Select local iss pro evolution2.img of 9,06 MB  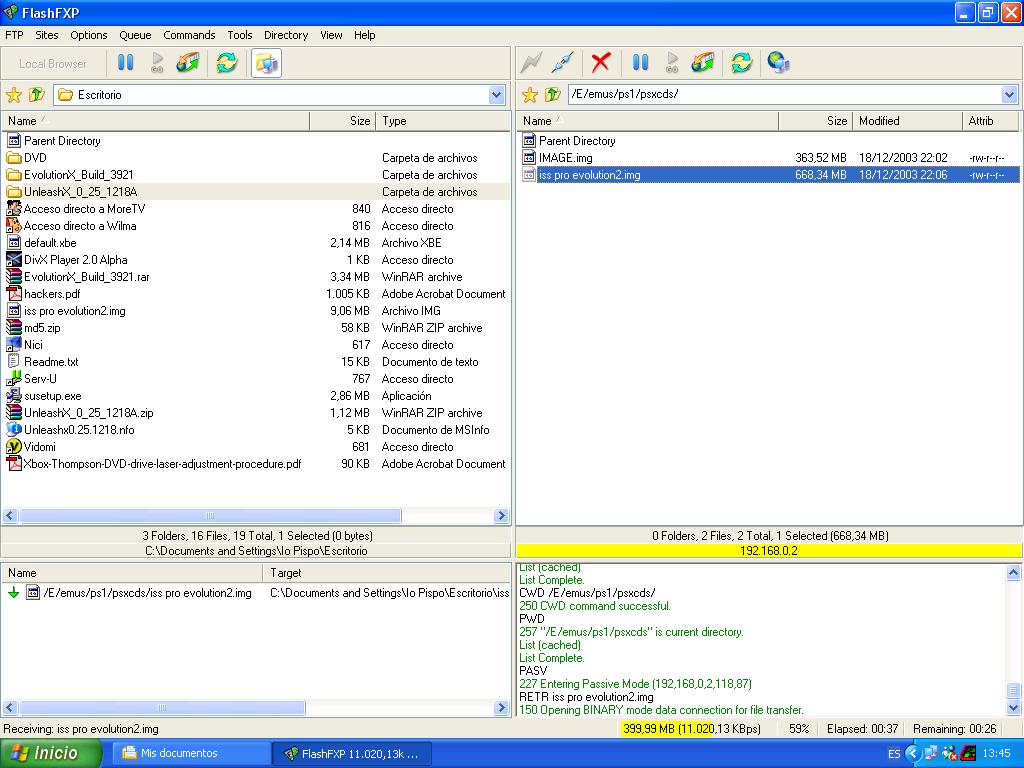[74, 310]
